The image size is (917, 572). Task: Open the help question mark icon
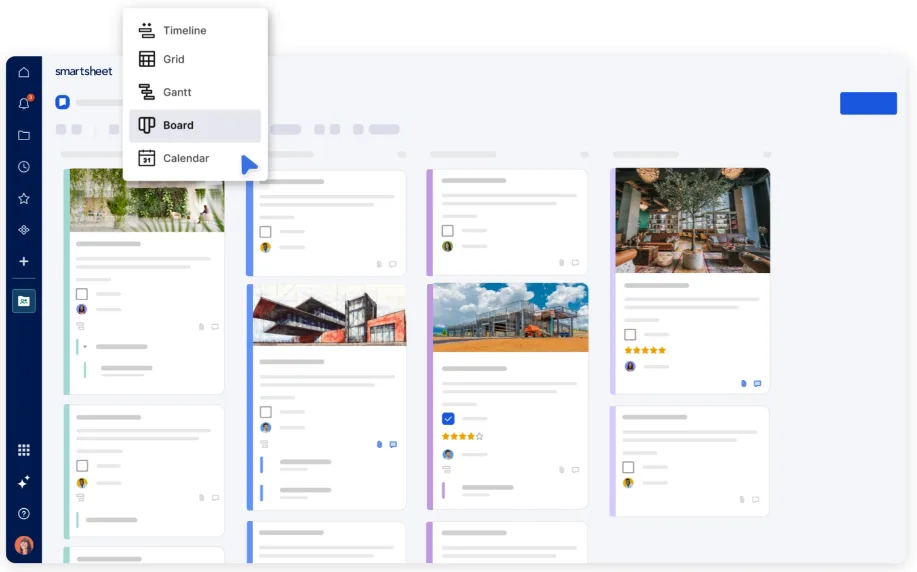(x=23, y=514)
